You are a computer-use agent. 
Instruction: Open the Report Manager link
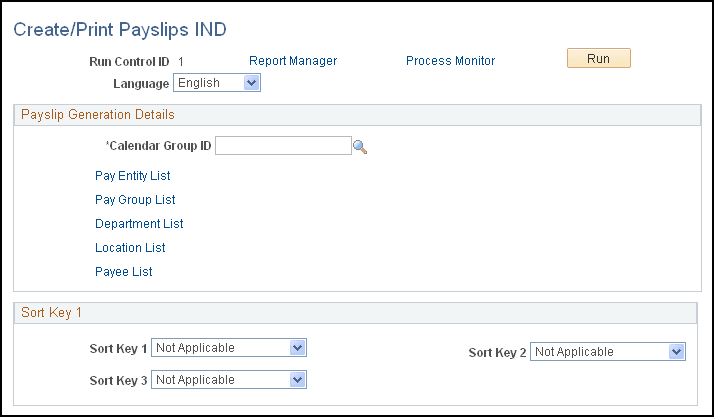click(x=293, y=61)
